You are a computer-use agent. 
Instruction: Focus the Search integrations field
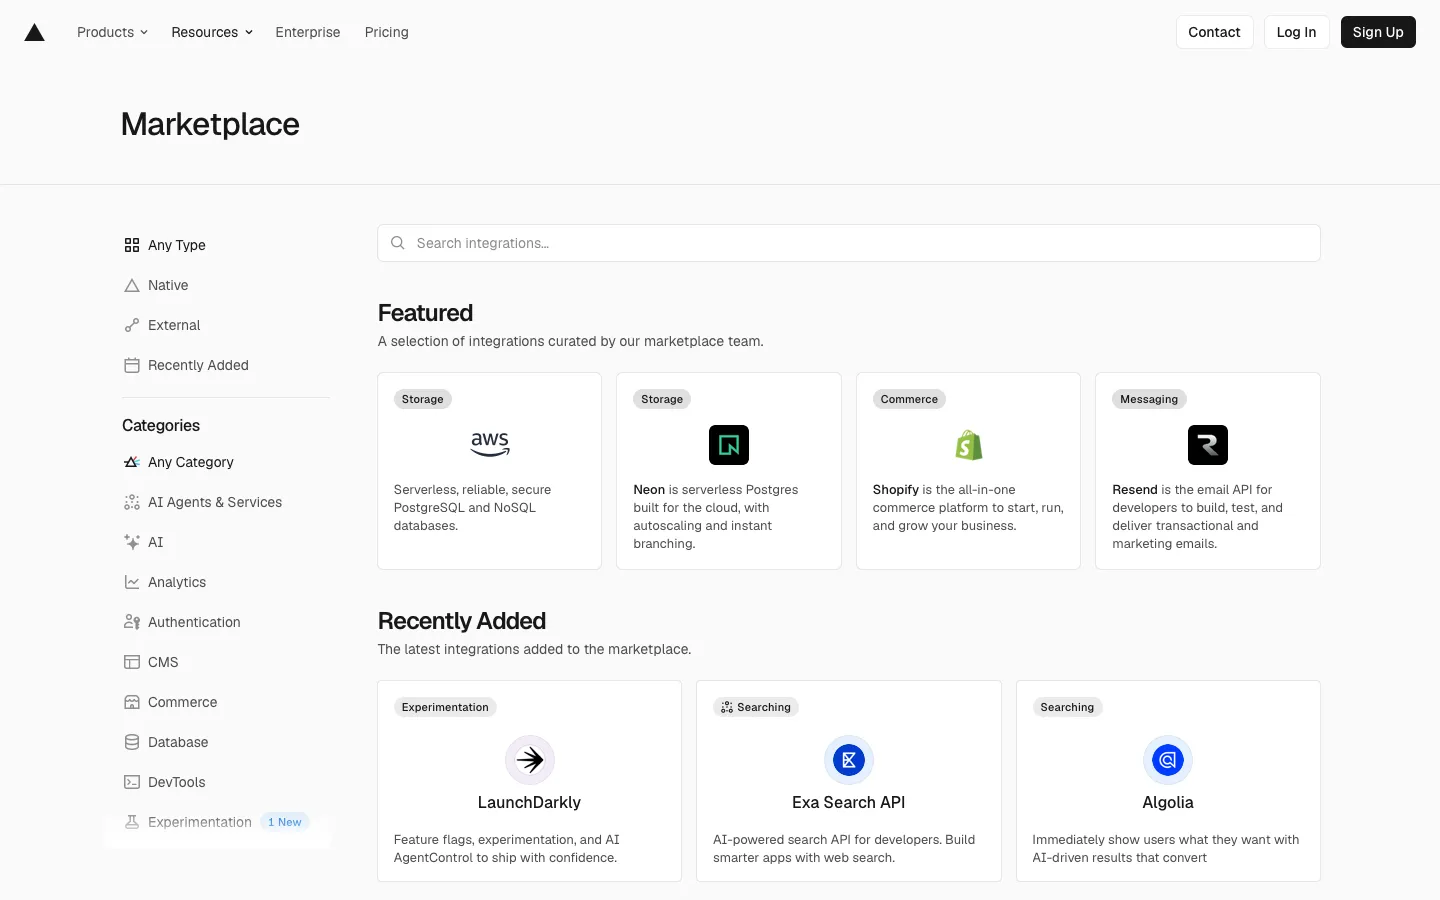[849, 243]
